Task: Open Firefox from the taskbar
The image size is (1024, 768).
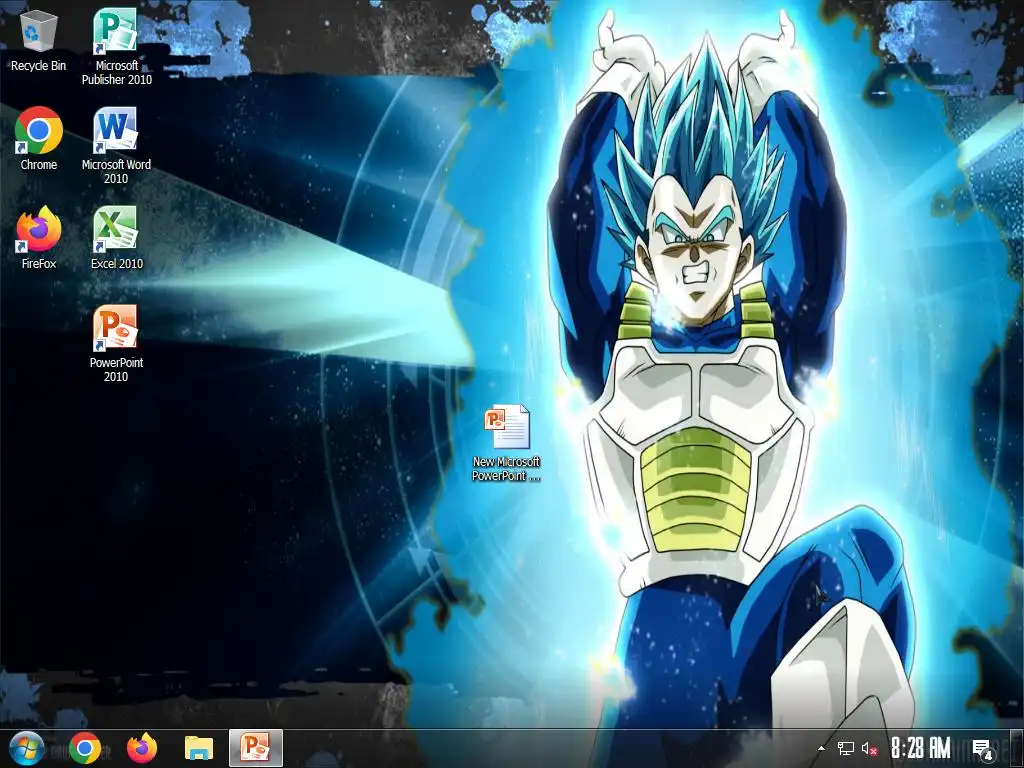Action: point(142,748)
